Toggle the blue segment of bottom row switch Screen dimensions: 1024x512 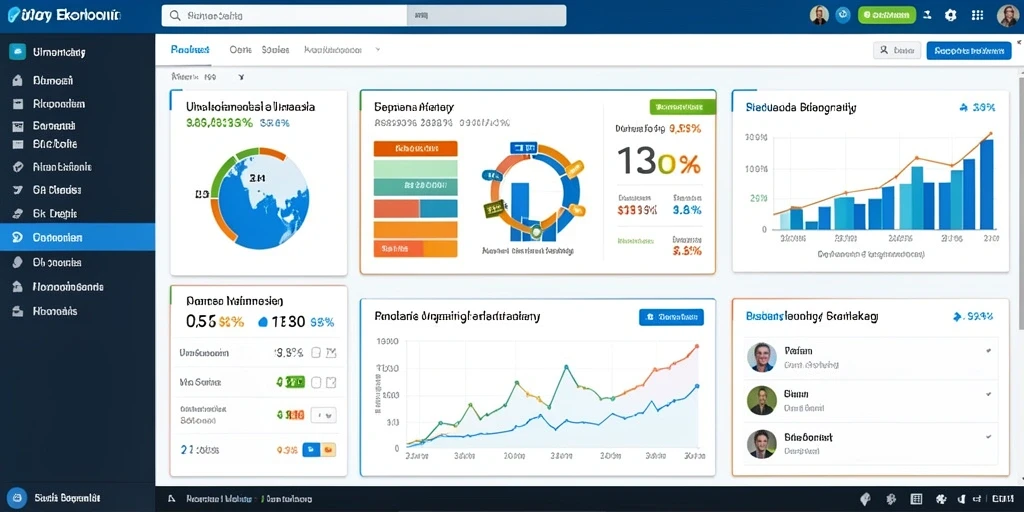pos(310,449)
